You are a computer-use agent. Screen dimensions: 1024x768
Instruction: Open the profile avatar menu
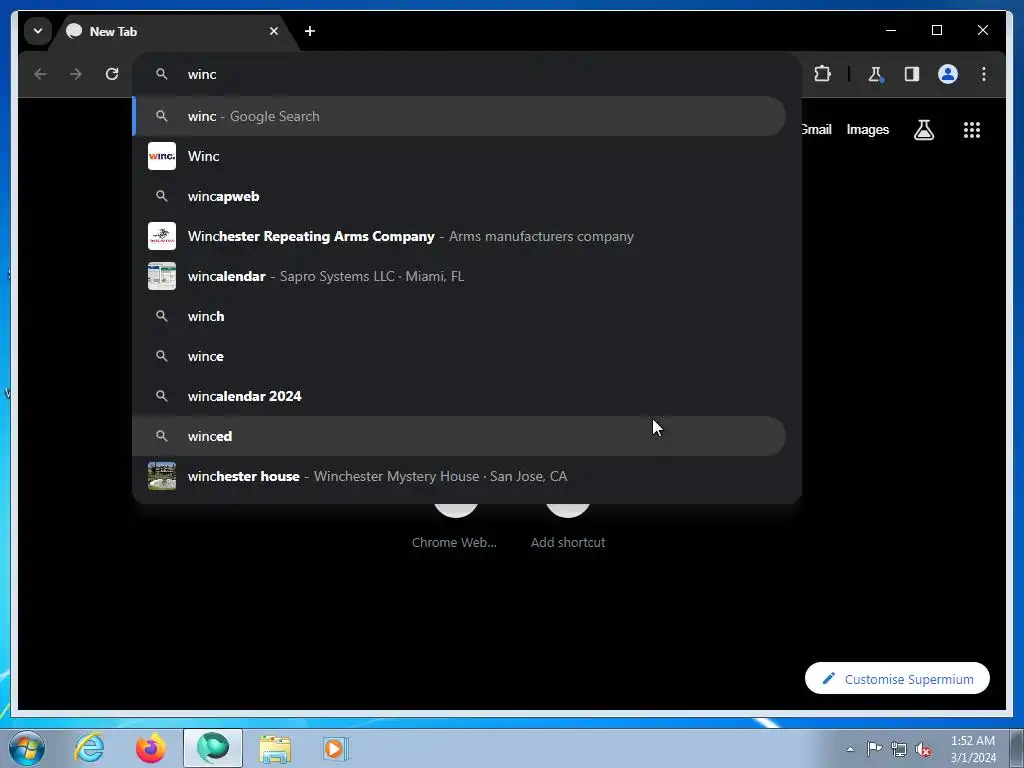tap(948, 74)
